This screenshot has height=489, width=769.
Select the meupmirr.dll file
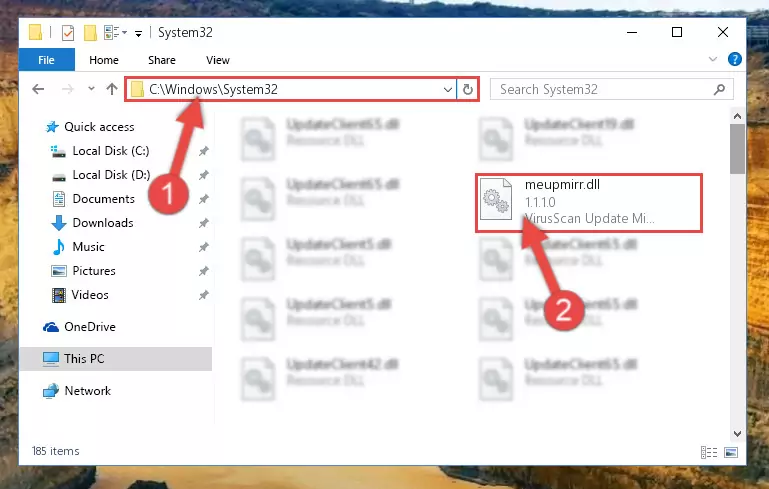[588, 202]
